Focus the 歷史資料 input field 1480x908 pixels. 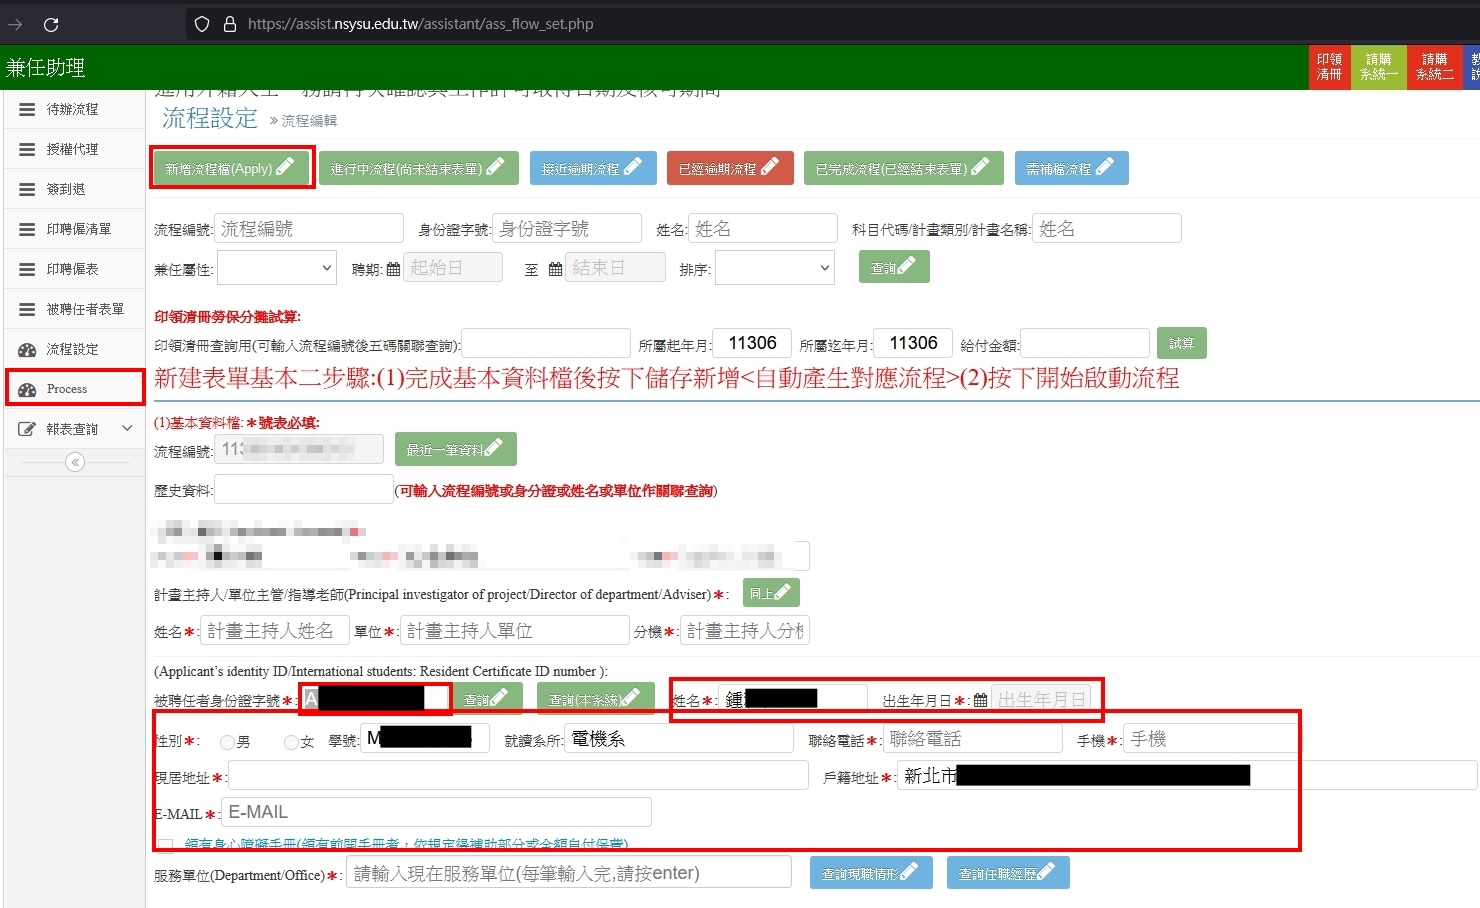pyautogui.click(x=304, y=489)
